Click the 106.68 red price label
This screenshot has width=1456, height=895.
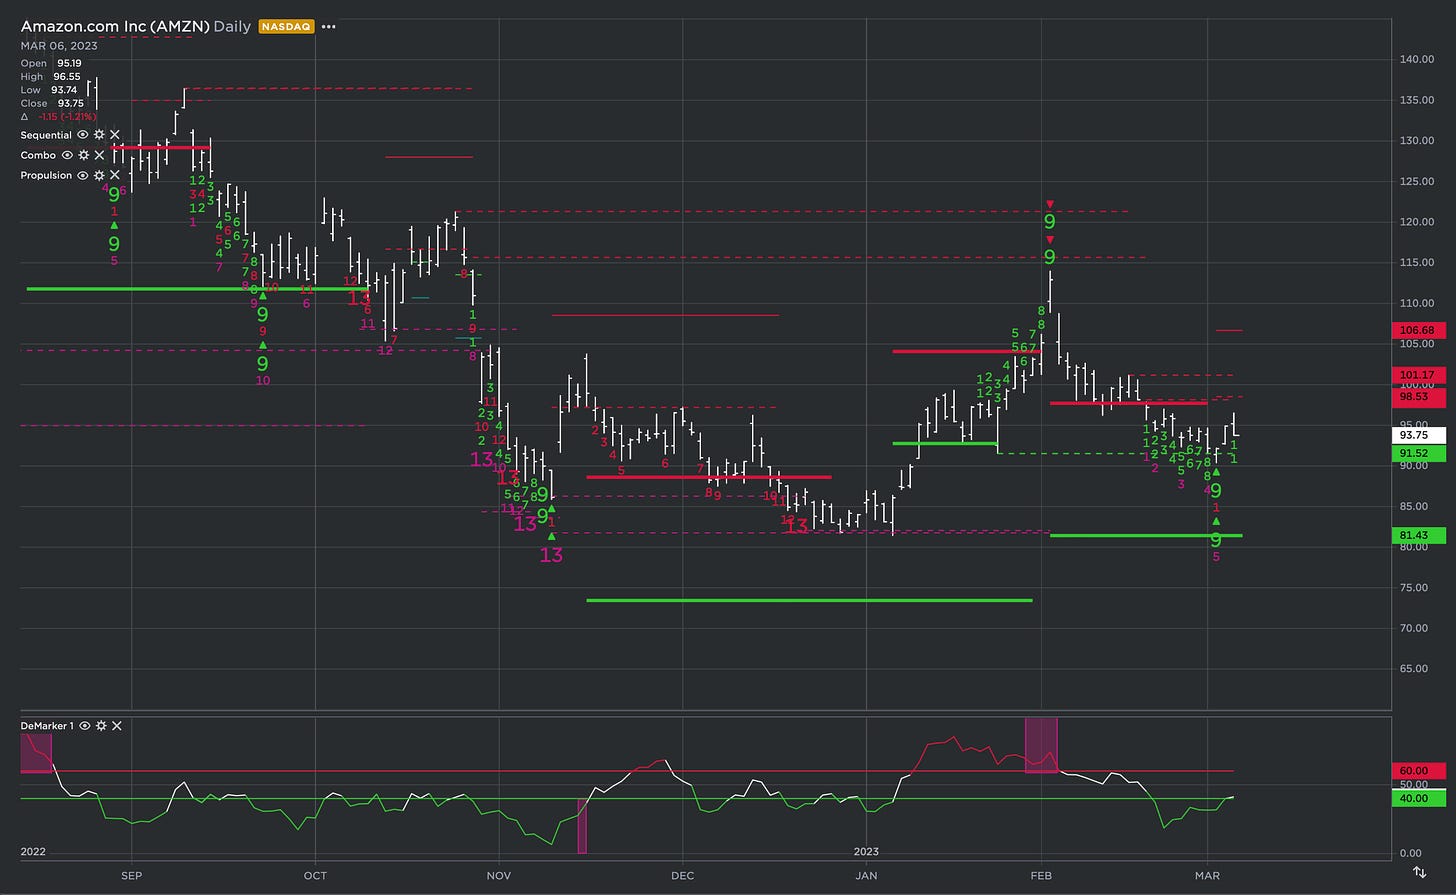(1418, 330)
